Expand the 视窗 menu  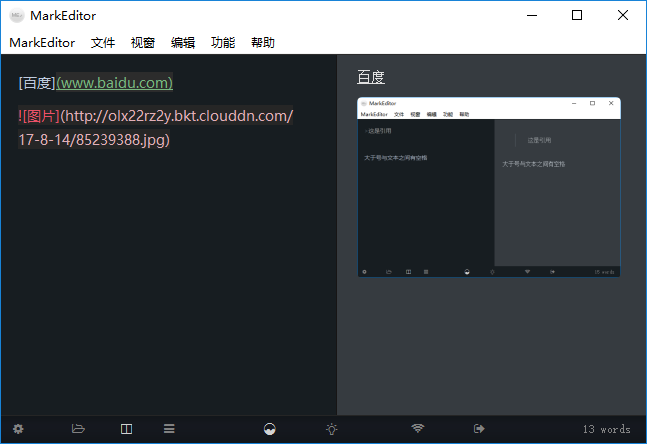pyautogui.click(x=143, y=43)
